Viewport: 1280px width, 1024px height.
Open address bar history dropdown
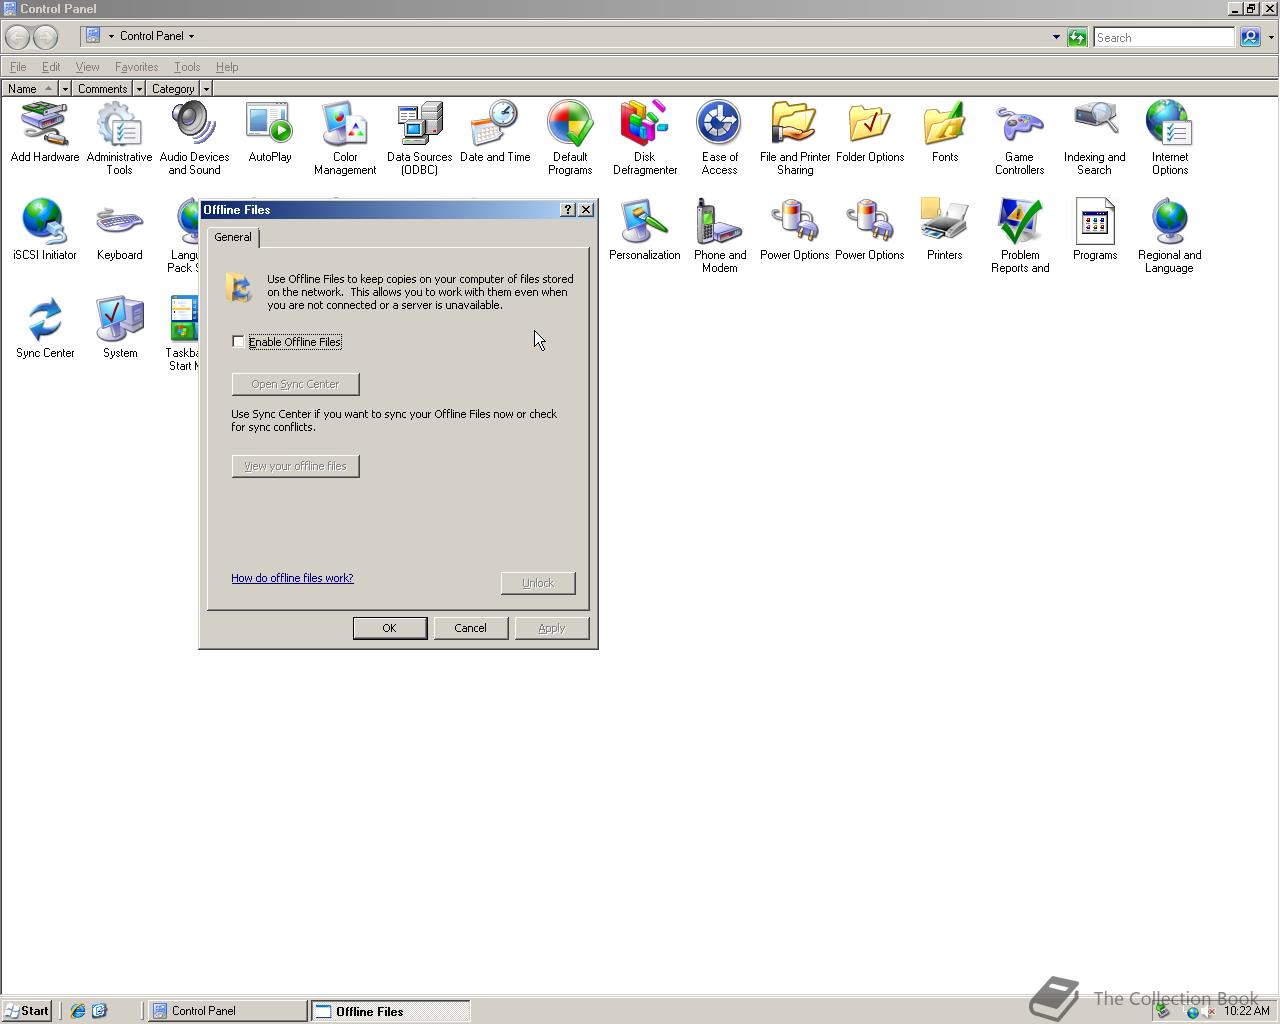(x=1056, y=37)
